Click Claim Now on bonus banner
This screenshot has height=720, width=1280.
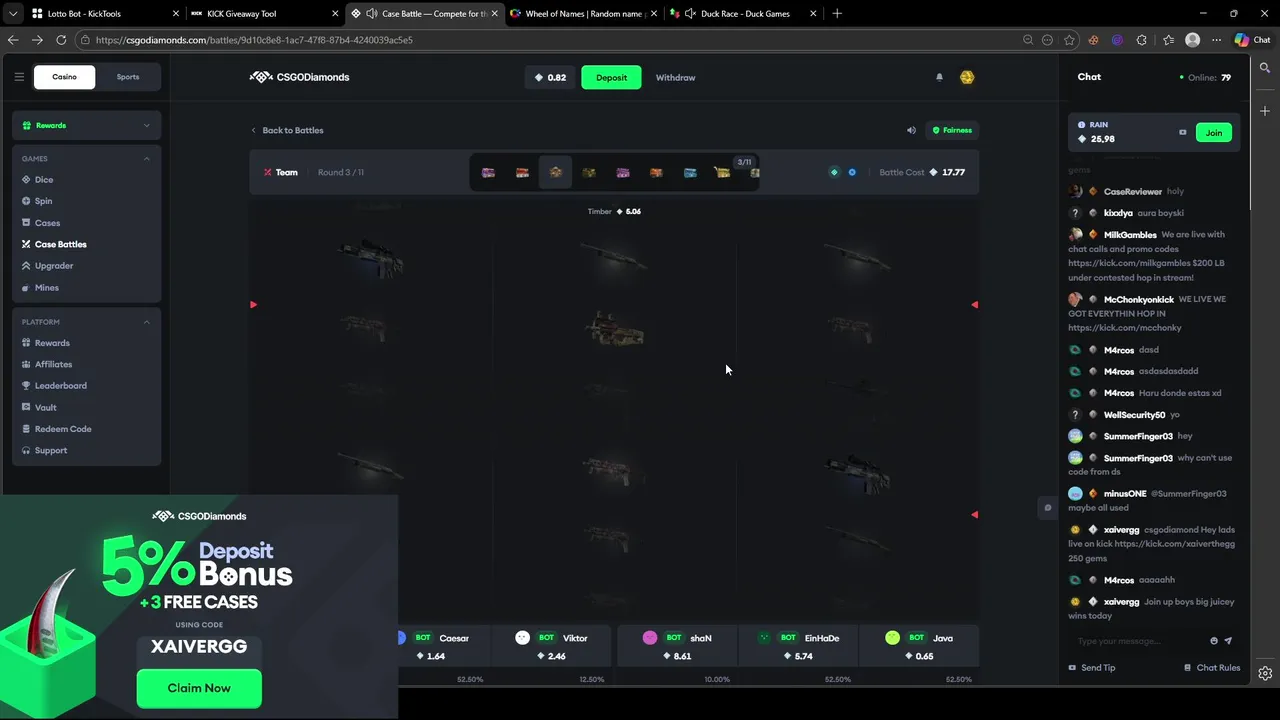(x=199, y=688)
